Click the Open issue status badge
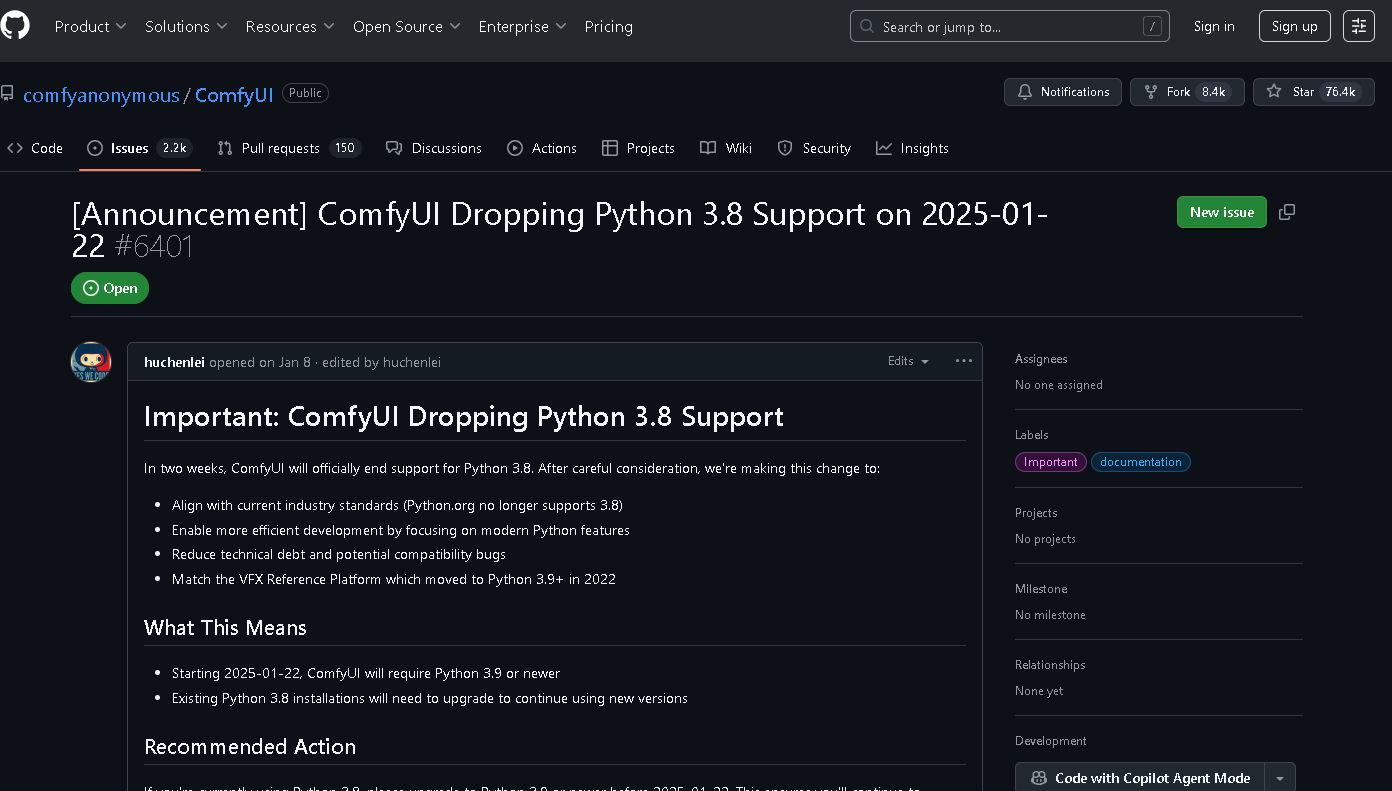 click(x=110, y=288)
